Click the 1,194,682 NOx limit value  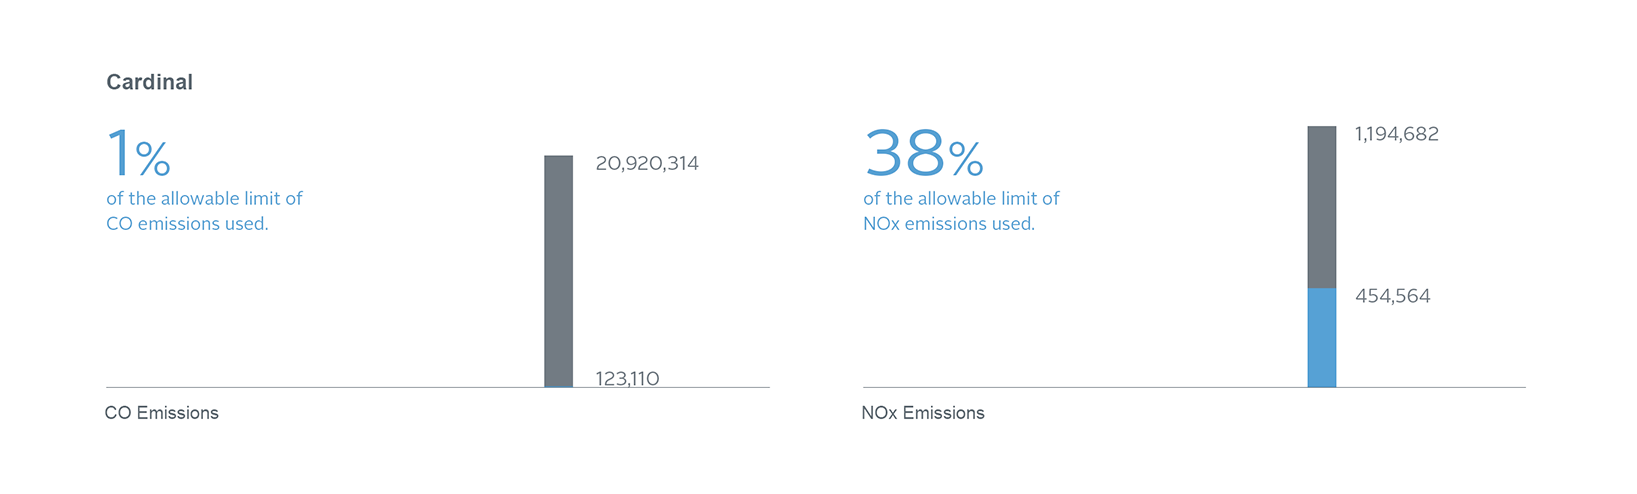[1397, 134]
